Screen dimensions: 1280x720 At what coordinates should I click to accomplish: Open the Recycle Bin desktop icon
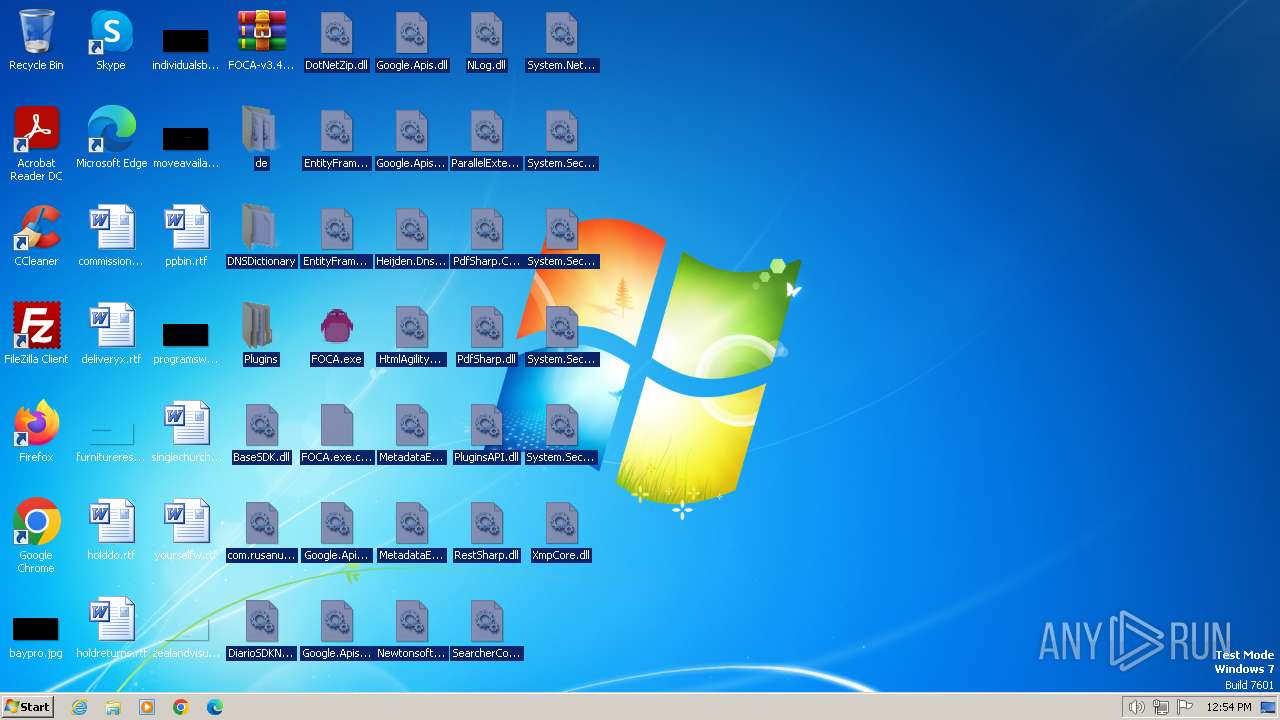tap(36, 40)
